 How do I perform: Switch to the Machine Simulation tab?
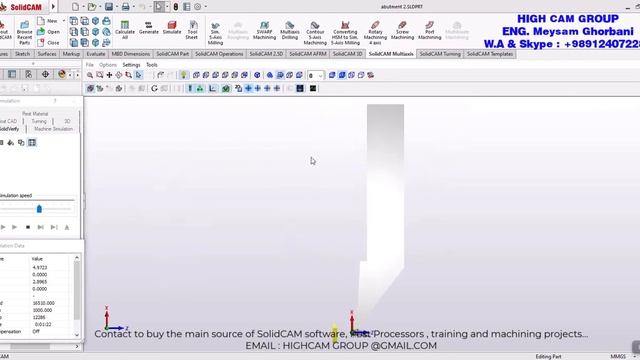coord(53,129)
